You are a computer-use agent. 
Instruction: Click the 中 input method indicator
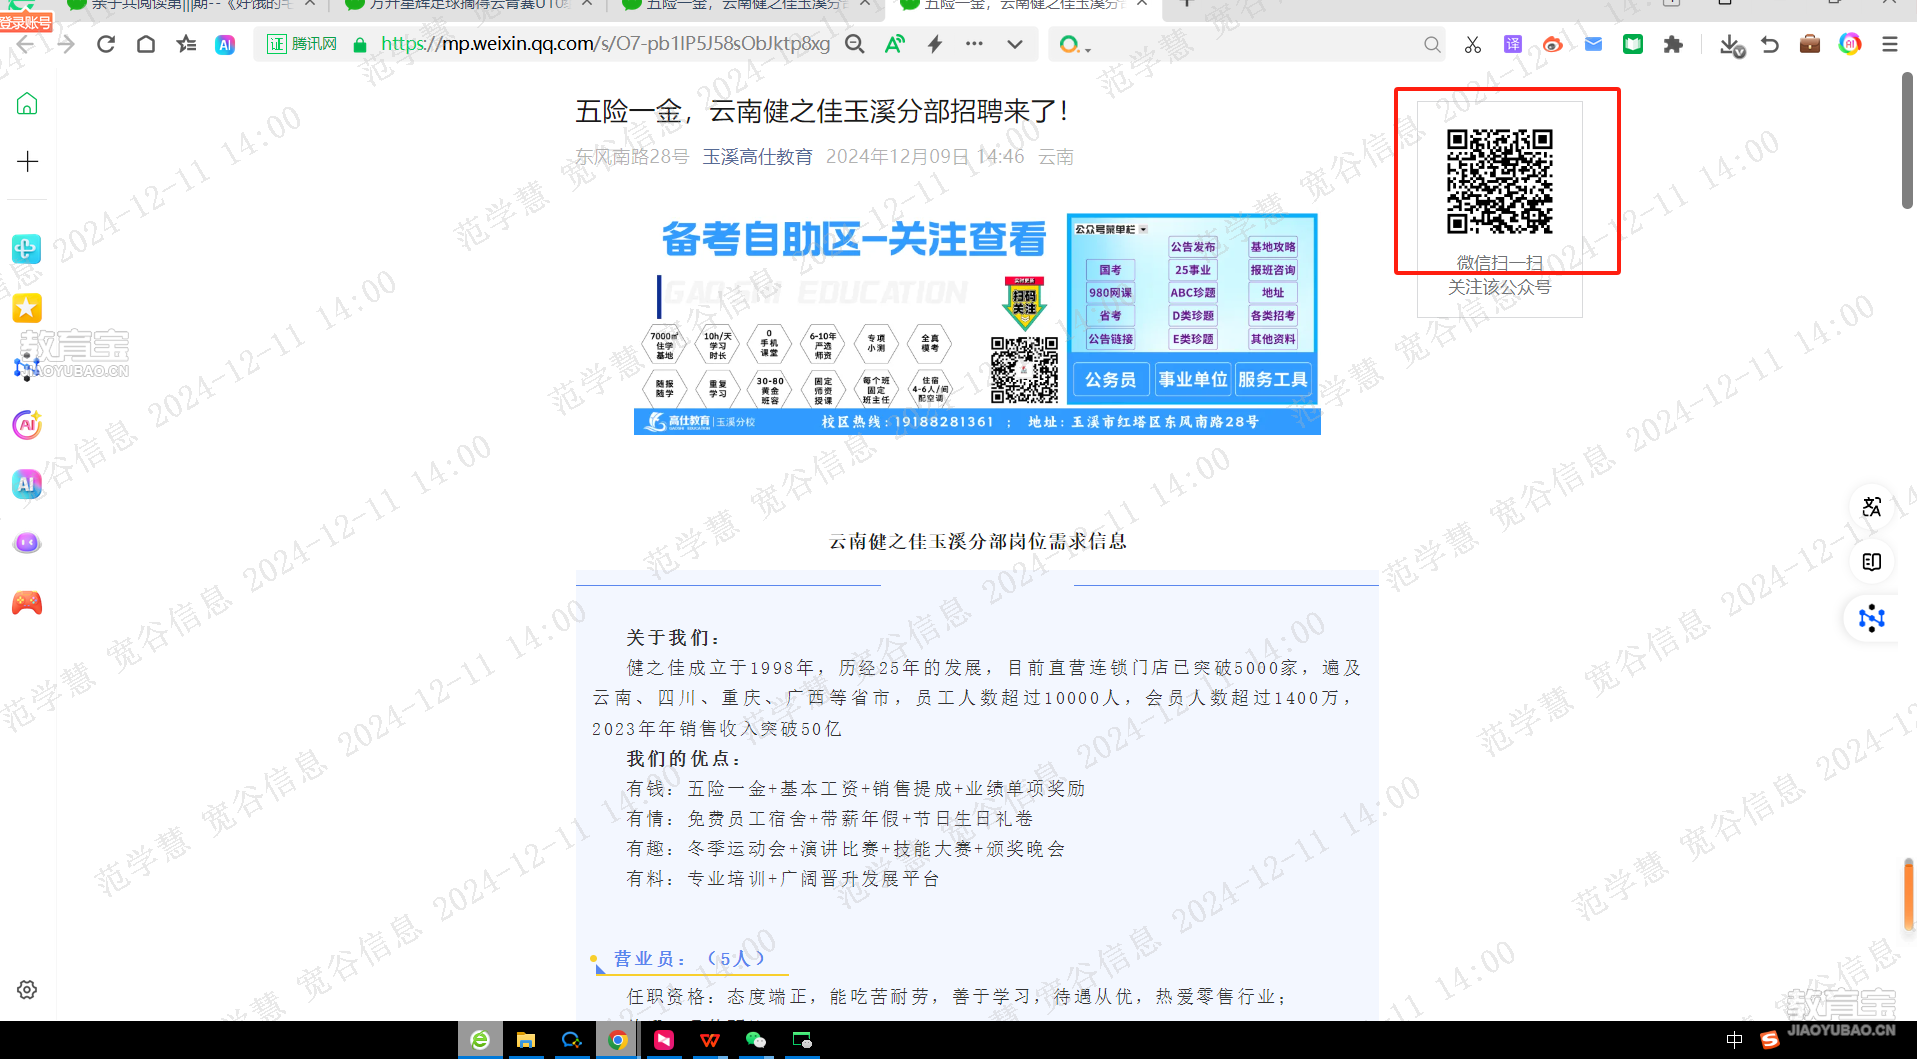pos(1733,1040)
